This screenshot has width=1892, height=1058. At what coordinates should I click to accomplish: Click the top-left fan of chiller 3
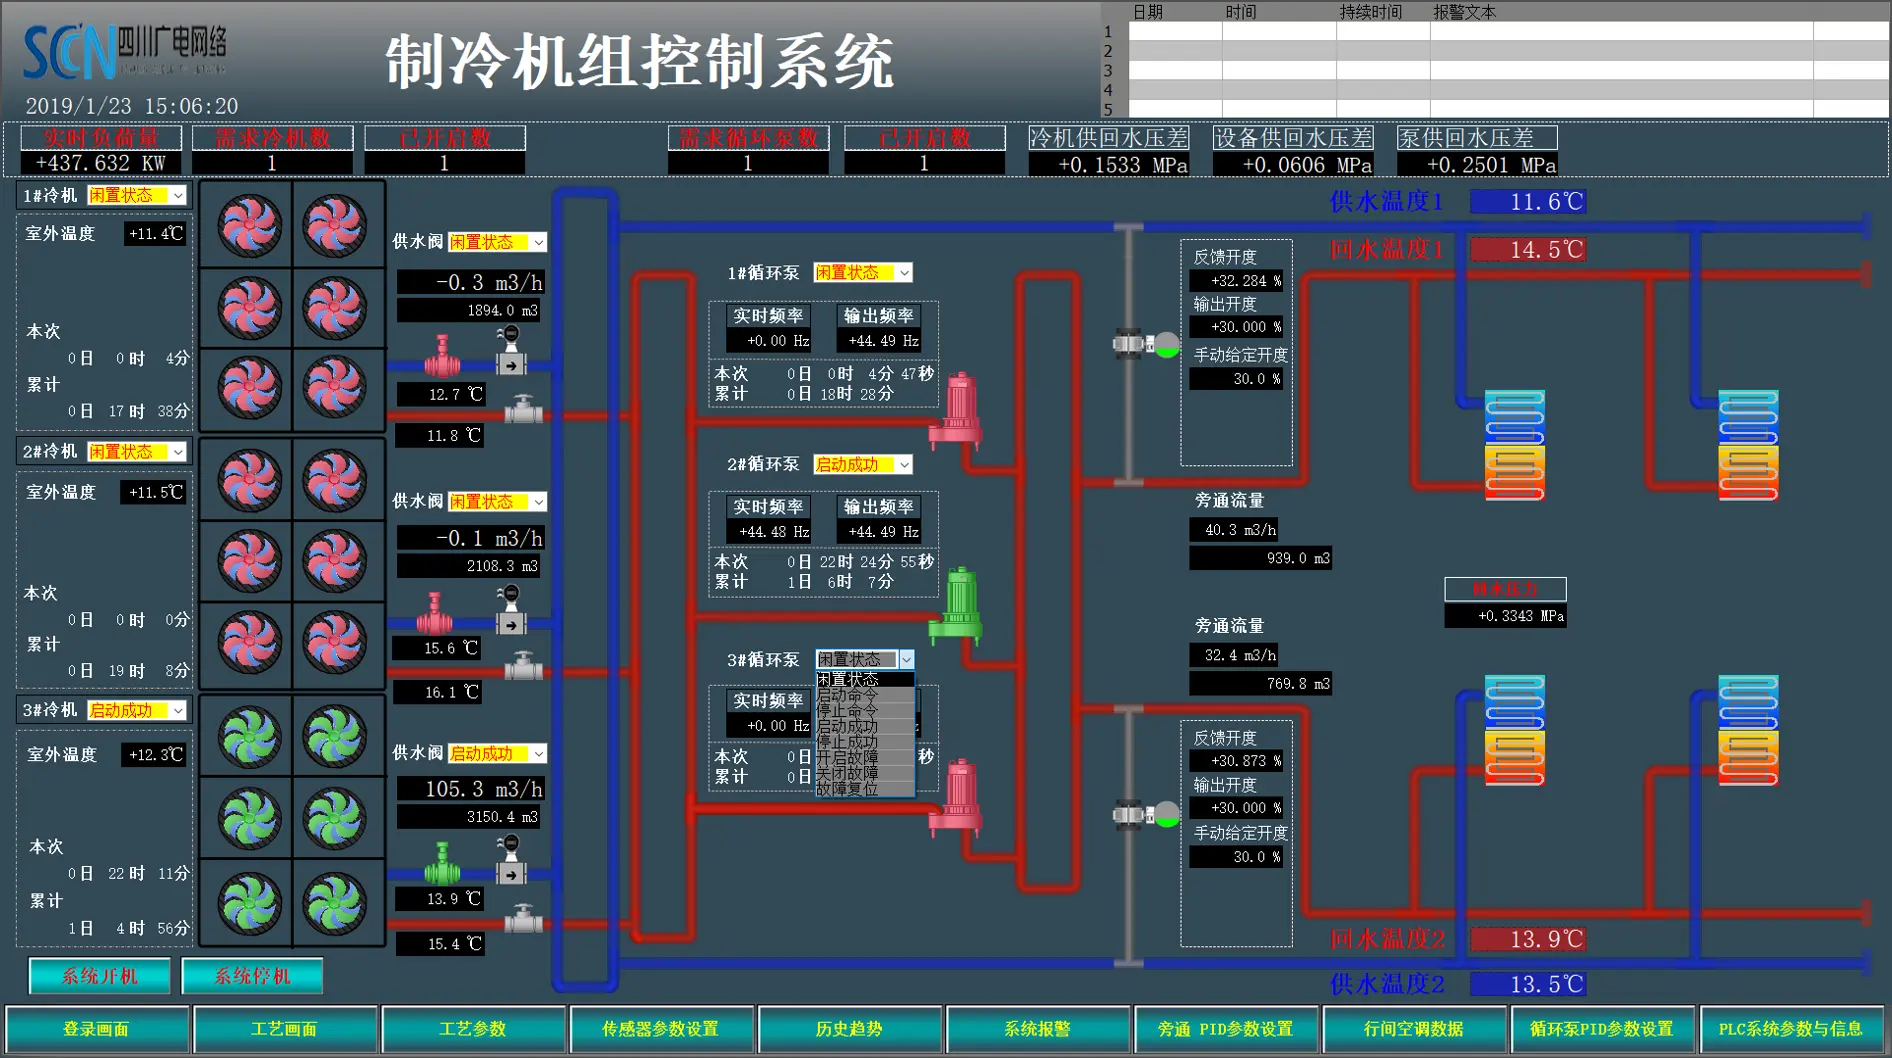point(249,736)
